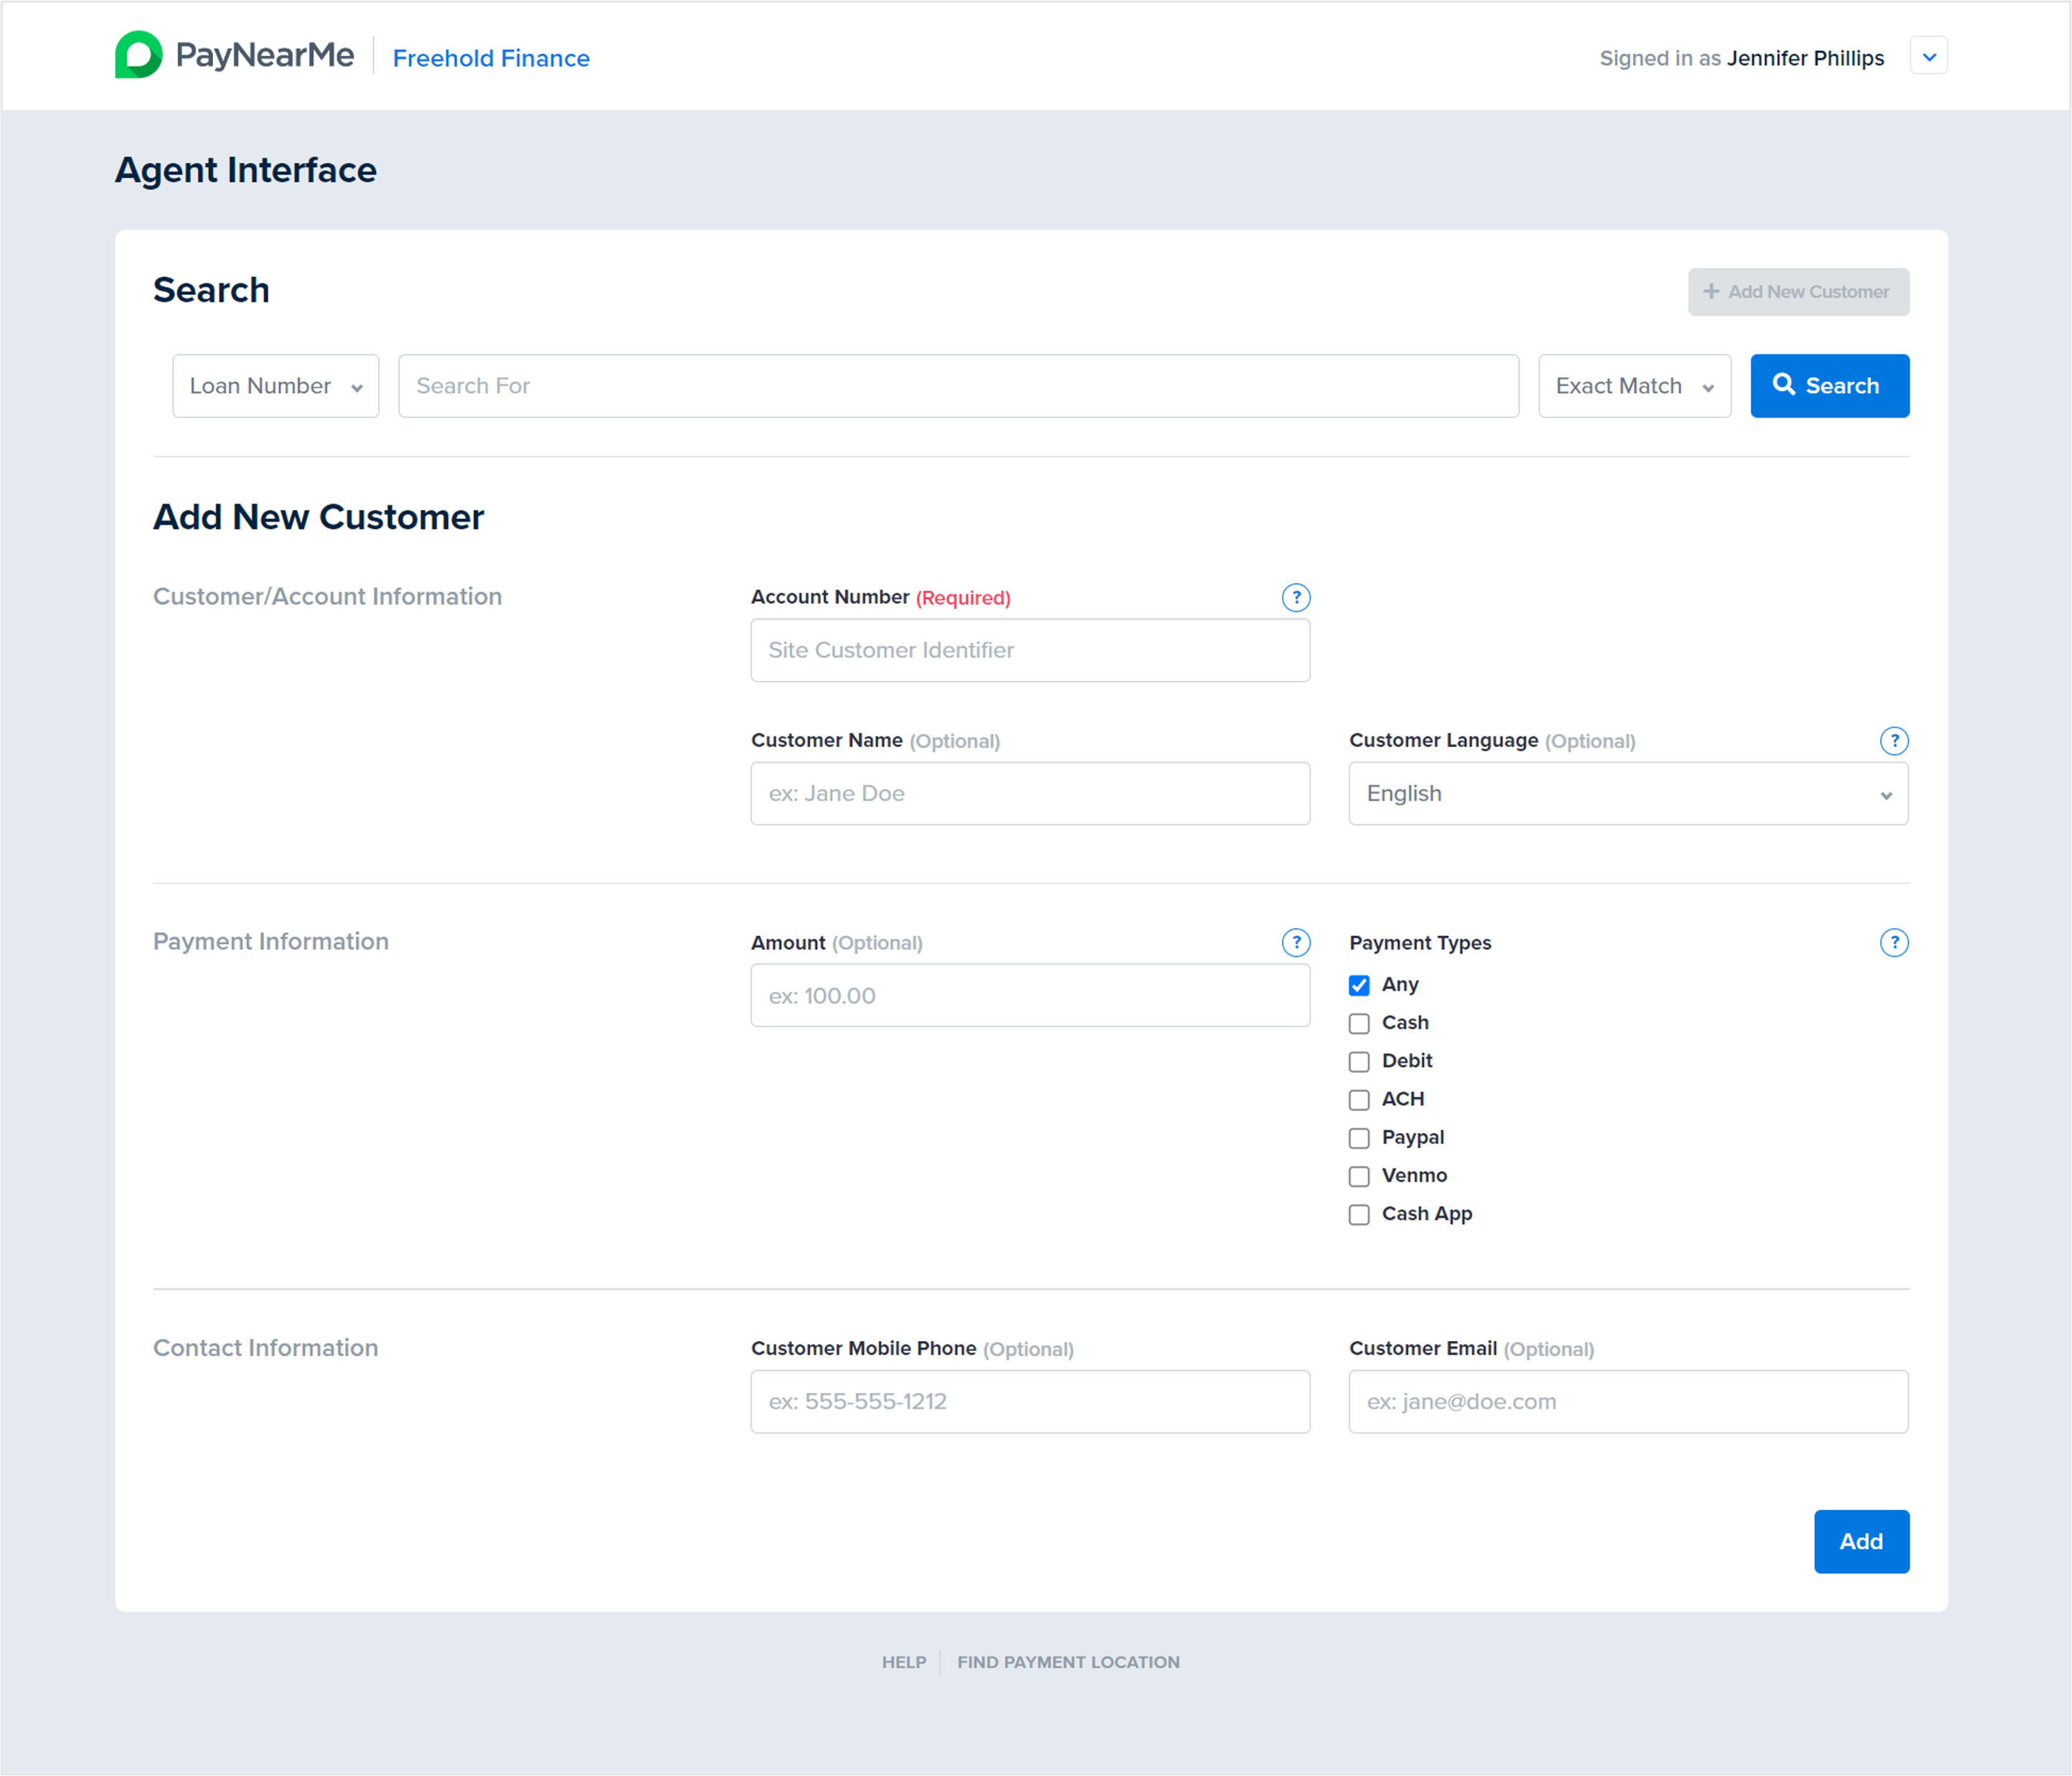The width and height of the screenshot is (2072, 1776).
Task: Expand the signed-in user account menu
Action: [1928, 57]
